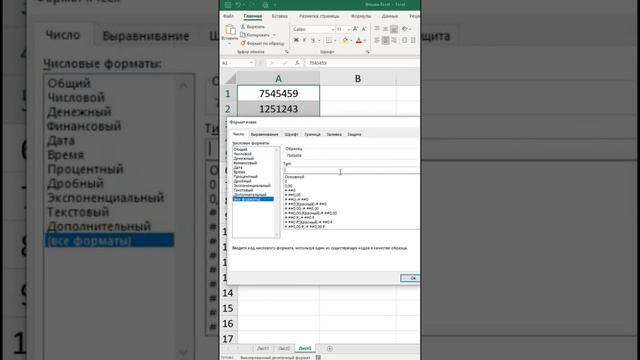Viewport: 640px width, 360px height.
Task: Click the Type (Тип) input field
Action: pyautogui.click(x=351, y=169)
